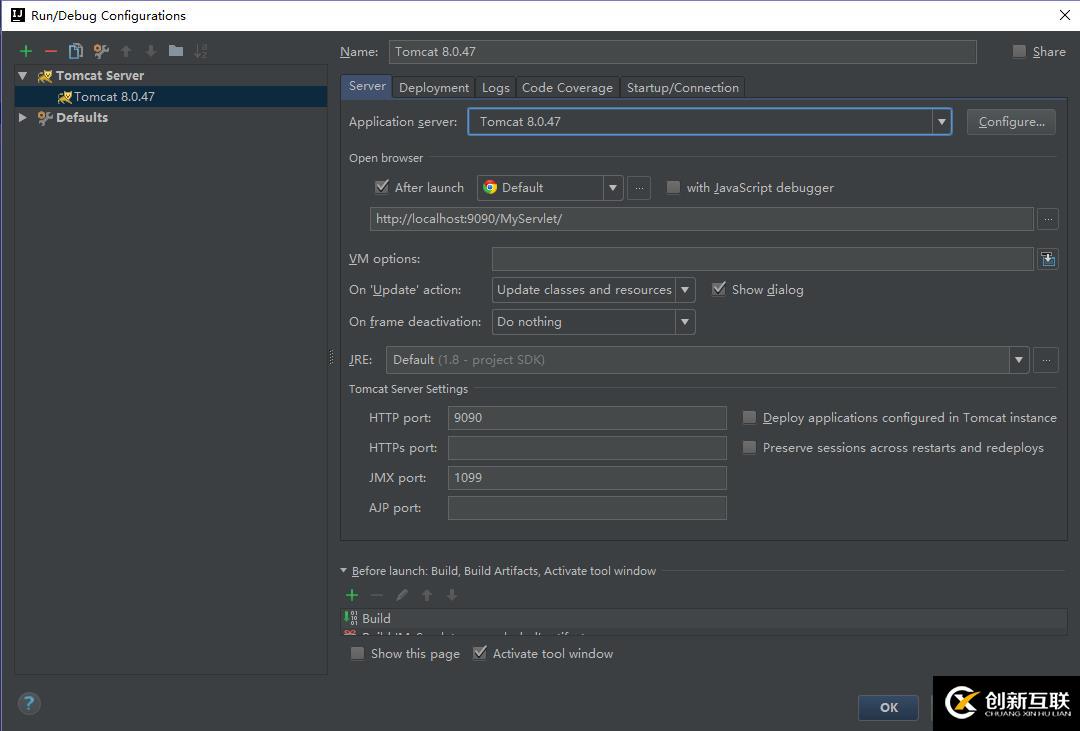Toggle the Show dialog checkbox
The width and height of the screenshot is (1080, 731).
718,289
